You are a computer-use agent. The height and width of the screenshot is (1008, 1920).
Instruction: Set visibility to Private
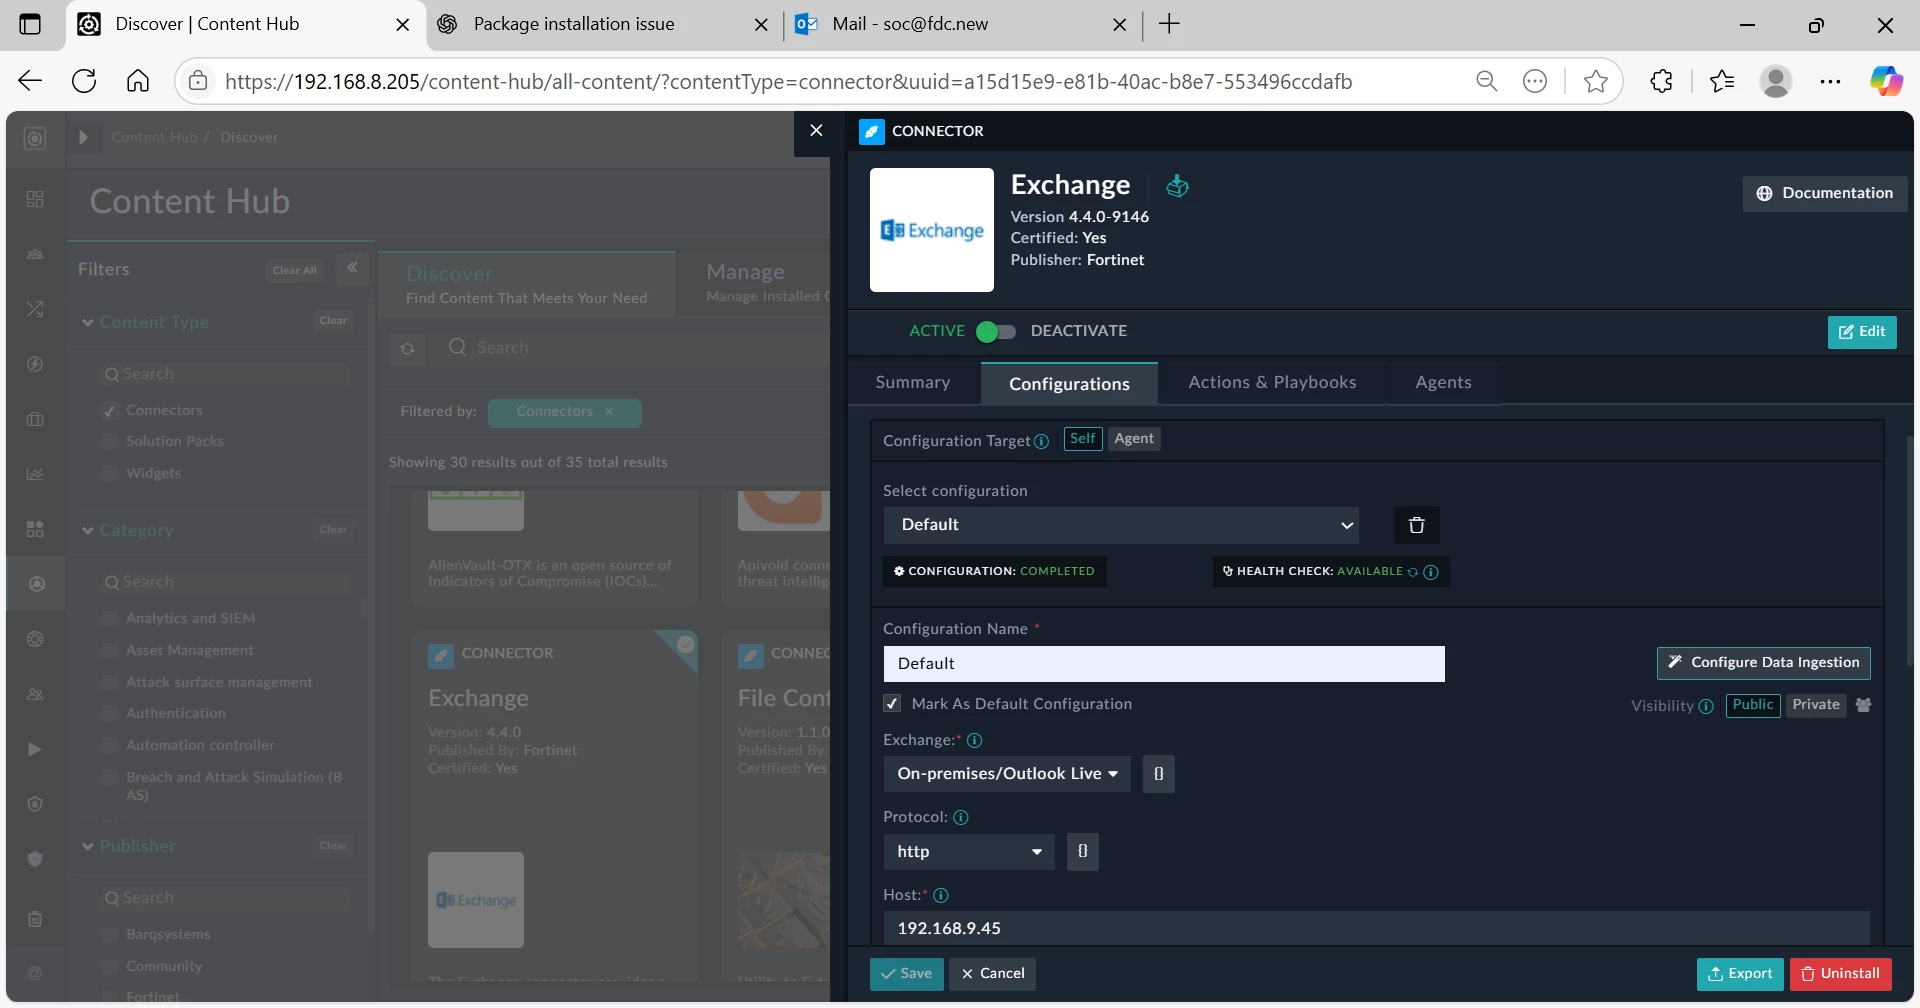click(x=1816, y=705)
